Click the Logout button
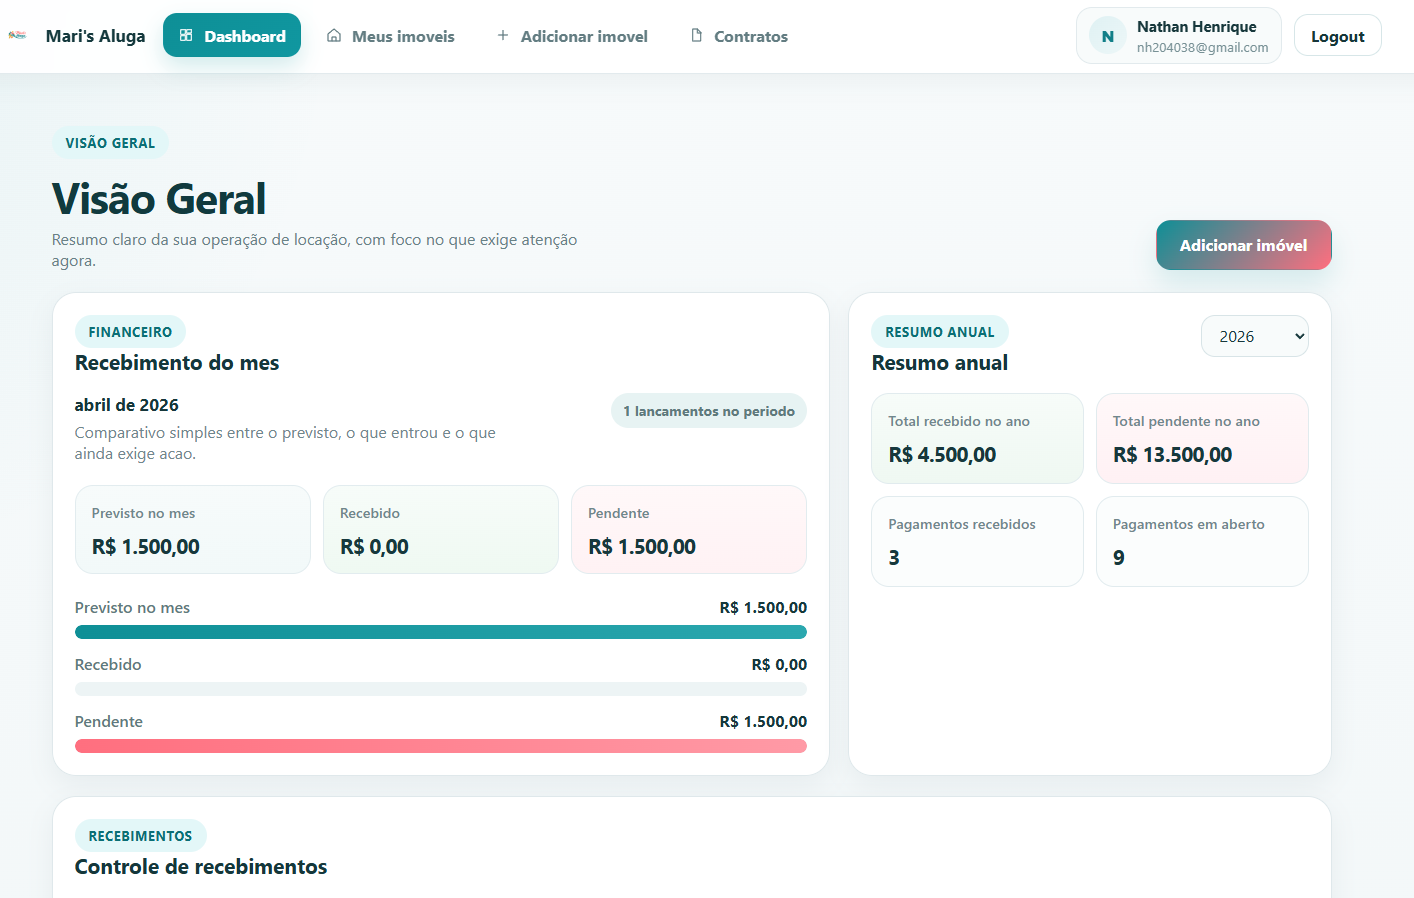The height and width of the screenshot is (898, 1414). 1337,36
